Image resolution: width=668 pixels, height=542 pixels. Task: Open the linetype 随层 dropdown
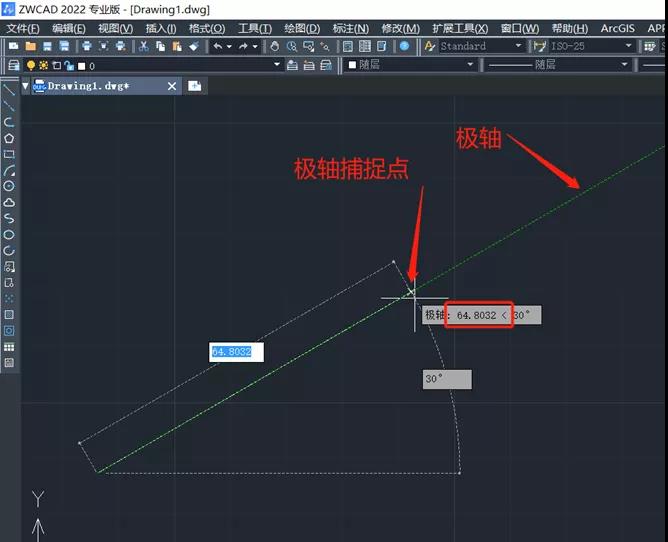[624, 64]
